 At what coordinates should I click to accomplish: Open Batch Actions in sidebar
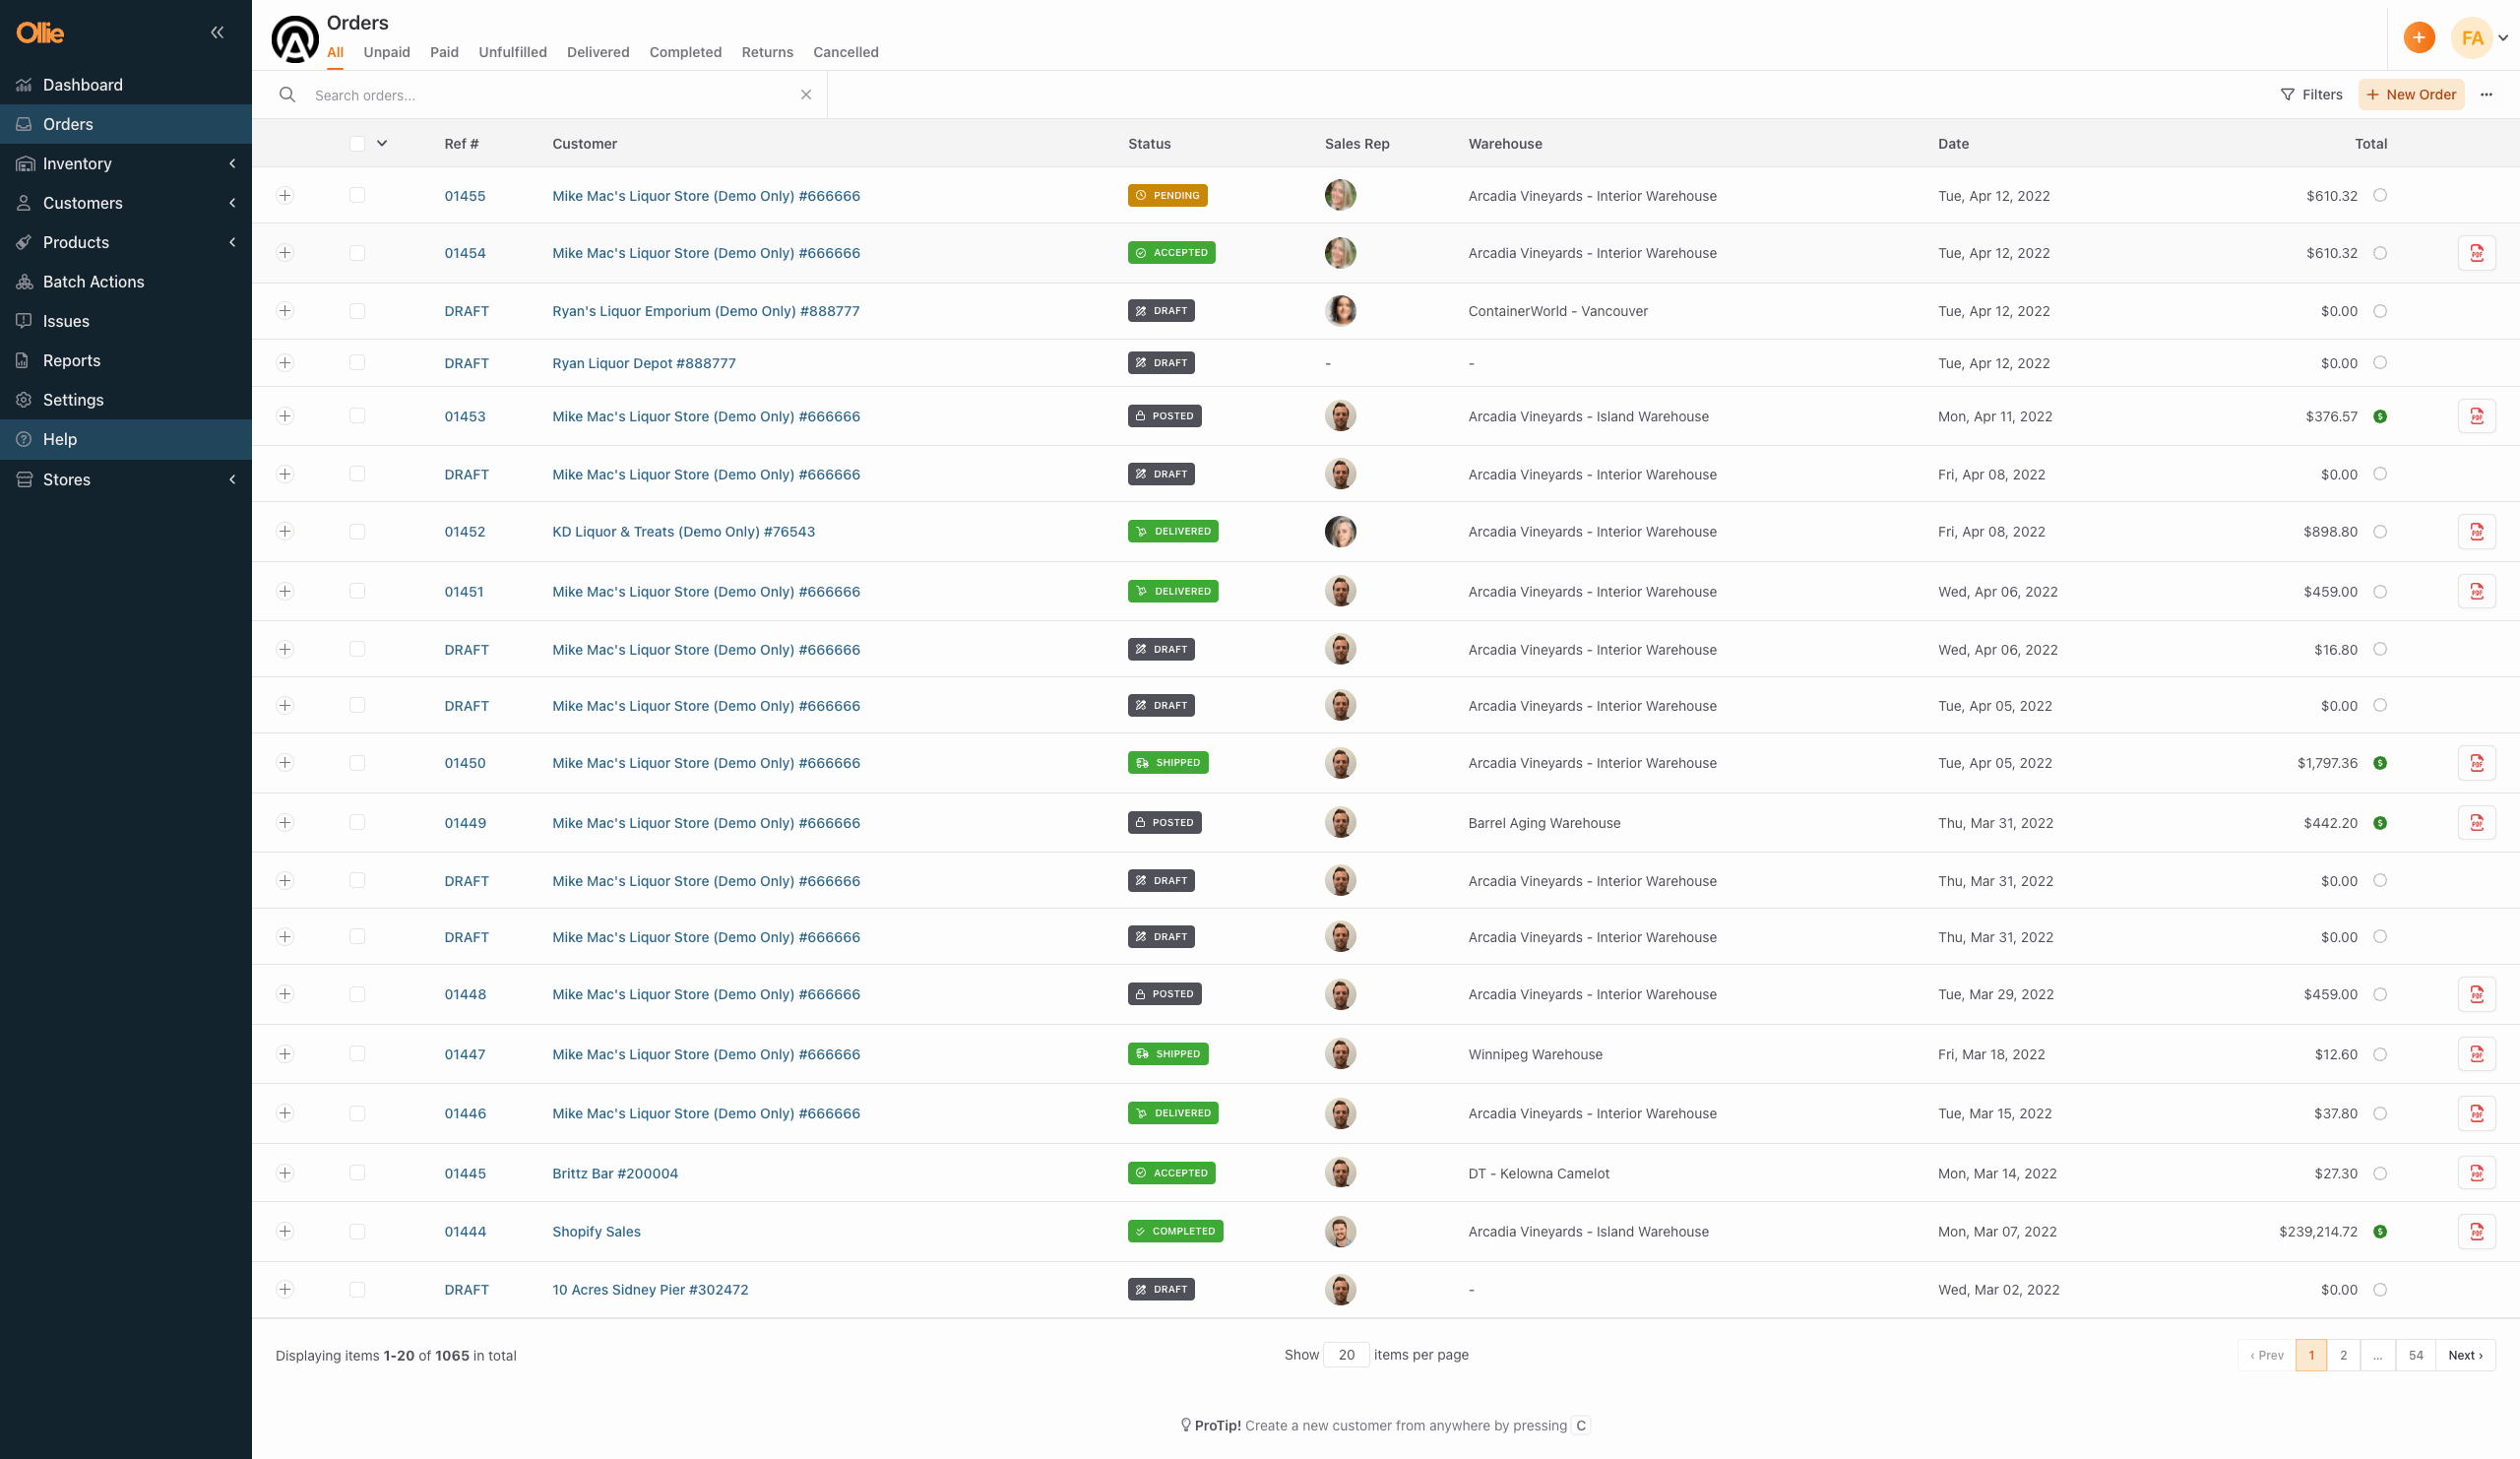pos(93,282)
